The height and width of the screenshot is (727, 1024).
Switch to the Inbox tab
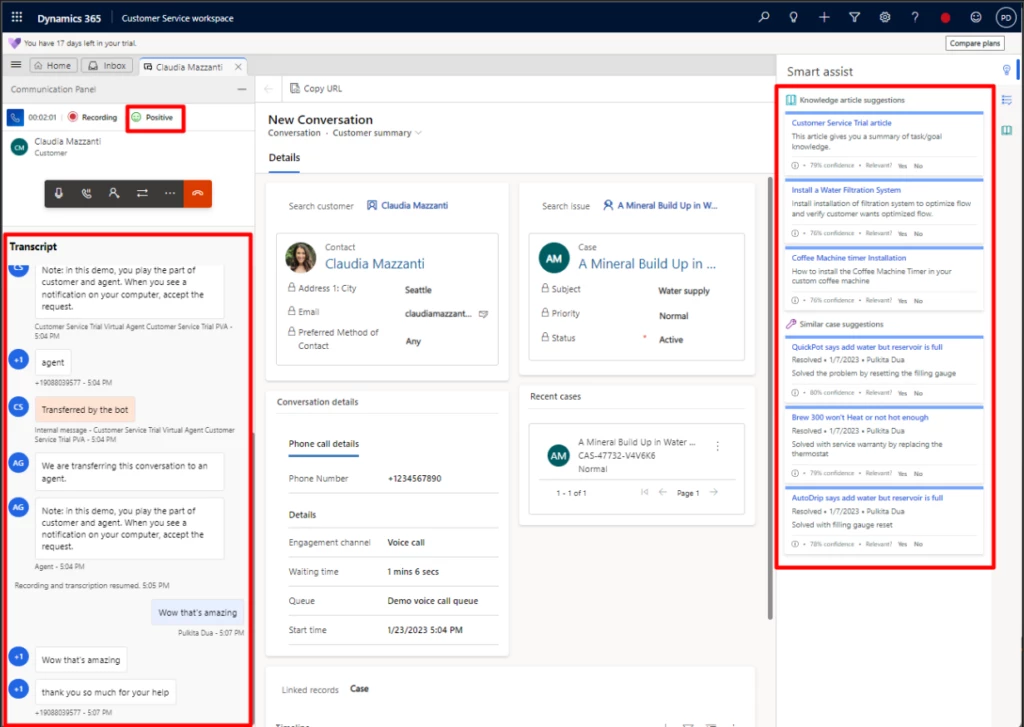[x=108, y=66]
